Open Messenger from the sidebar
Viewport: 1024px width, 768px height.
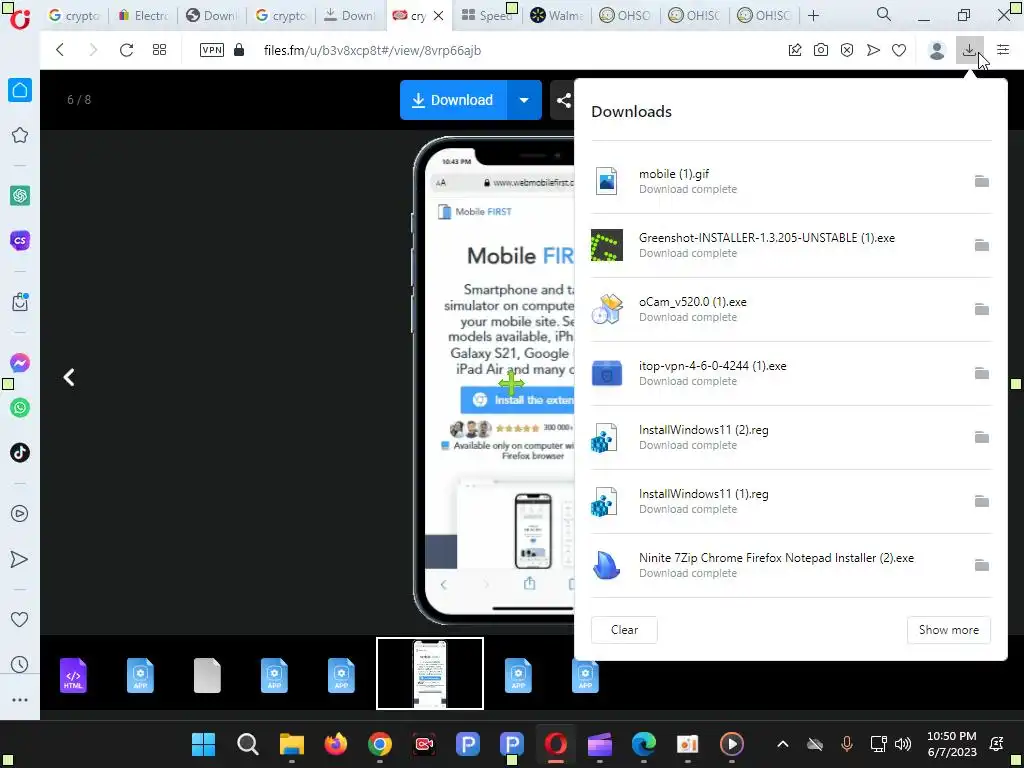pos(20,363)
